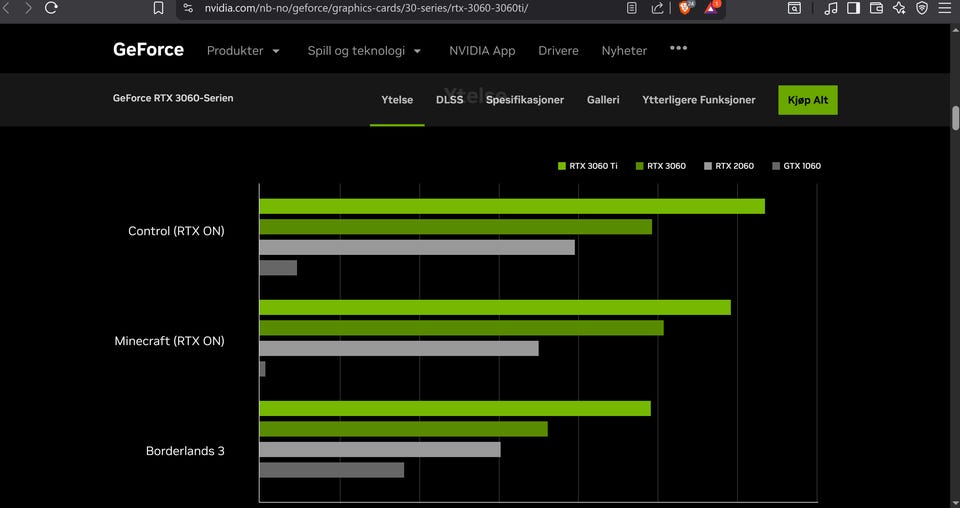Open the Leo AI sparkle icon
This screenshot has width=960, height=508.
click(899, 8)
